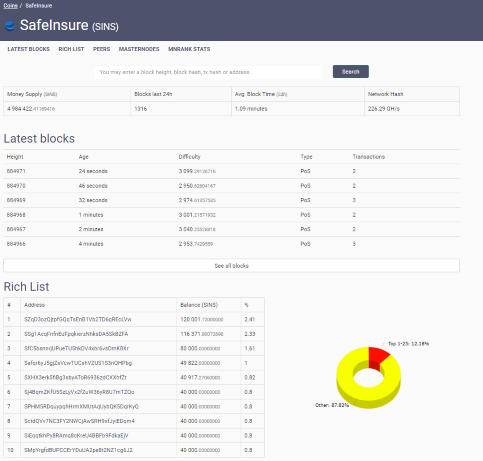483x461 pixels.
Task: Open the rank 4 address starting with Safe
Action: pos(78,363)
